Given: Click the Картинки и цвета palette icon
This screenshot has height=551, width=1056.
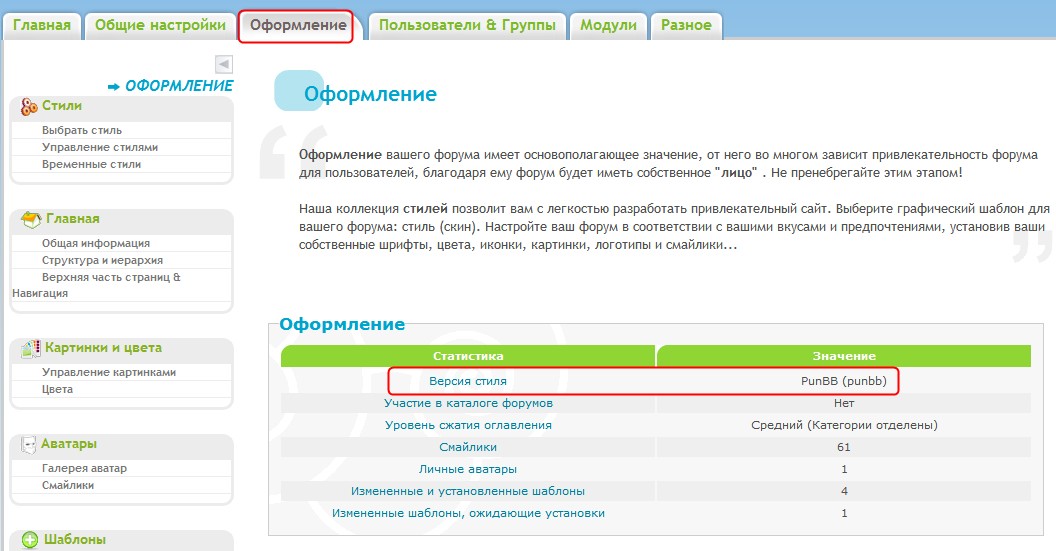Looking at the screenshot, I should (x=30, y=349).
